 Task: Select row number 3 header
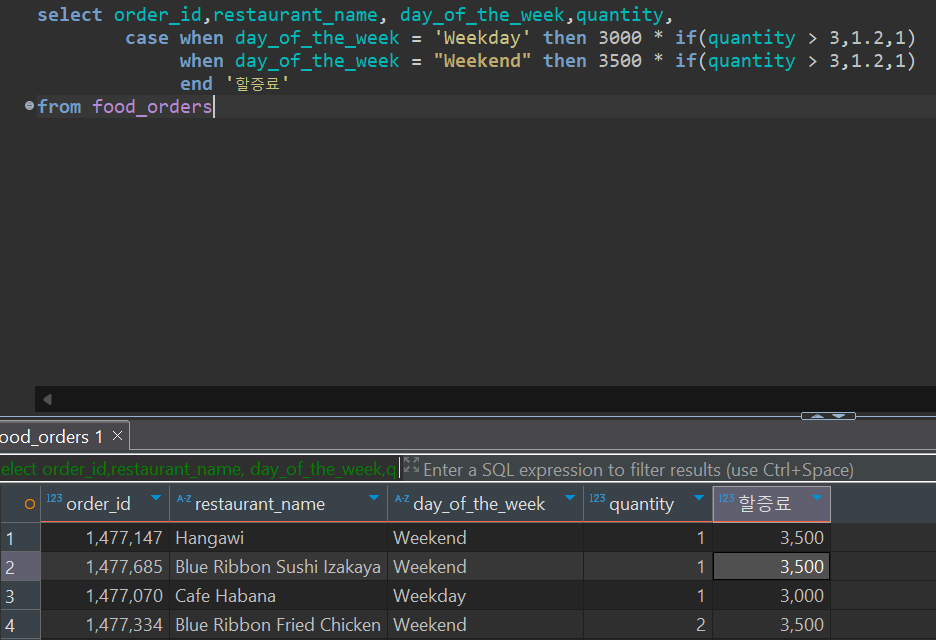coord(20,596)
